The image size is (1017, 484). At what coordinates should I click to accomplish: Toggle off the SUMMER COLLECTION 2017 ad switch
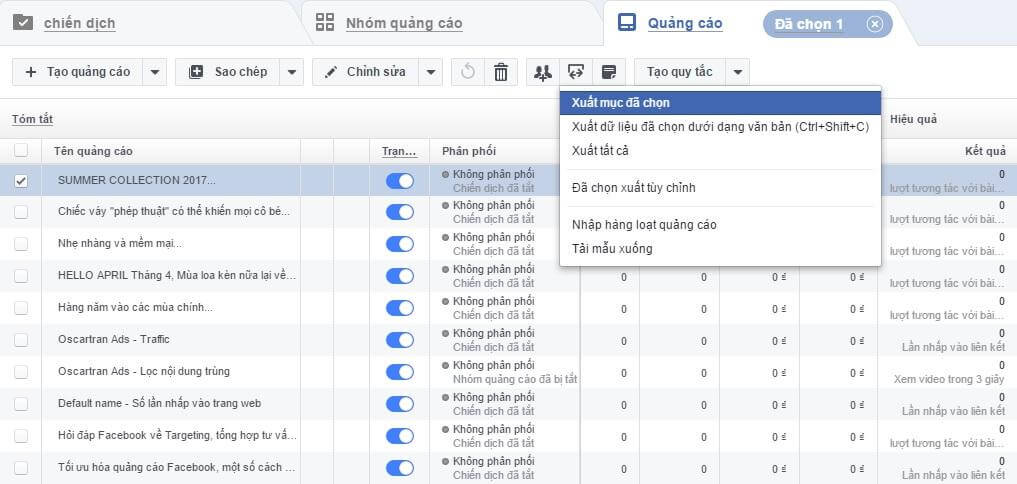click(x=400, y=181)
